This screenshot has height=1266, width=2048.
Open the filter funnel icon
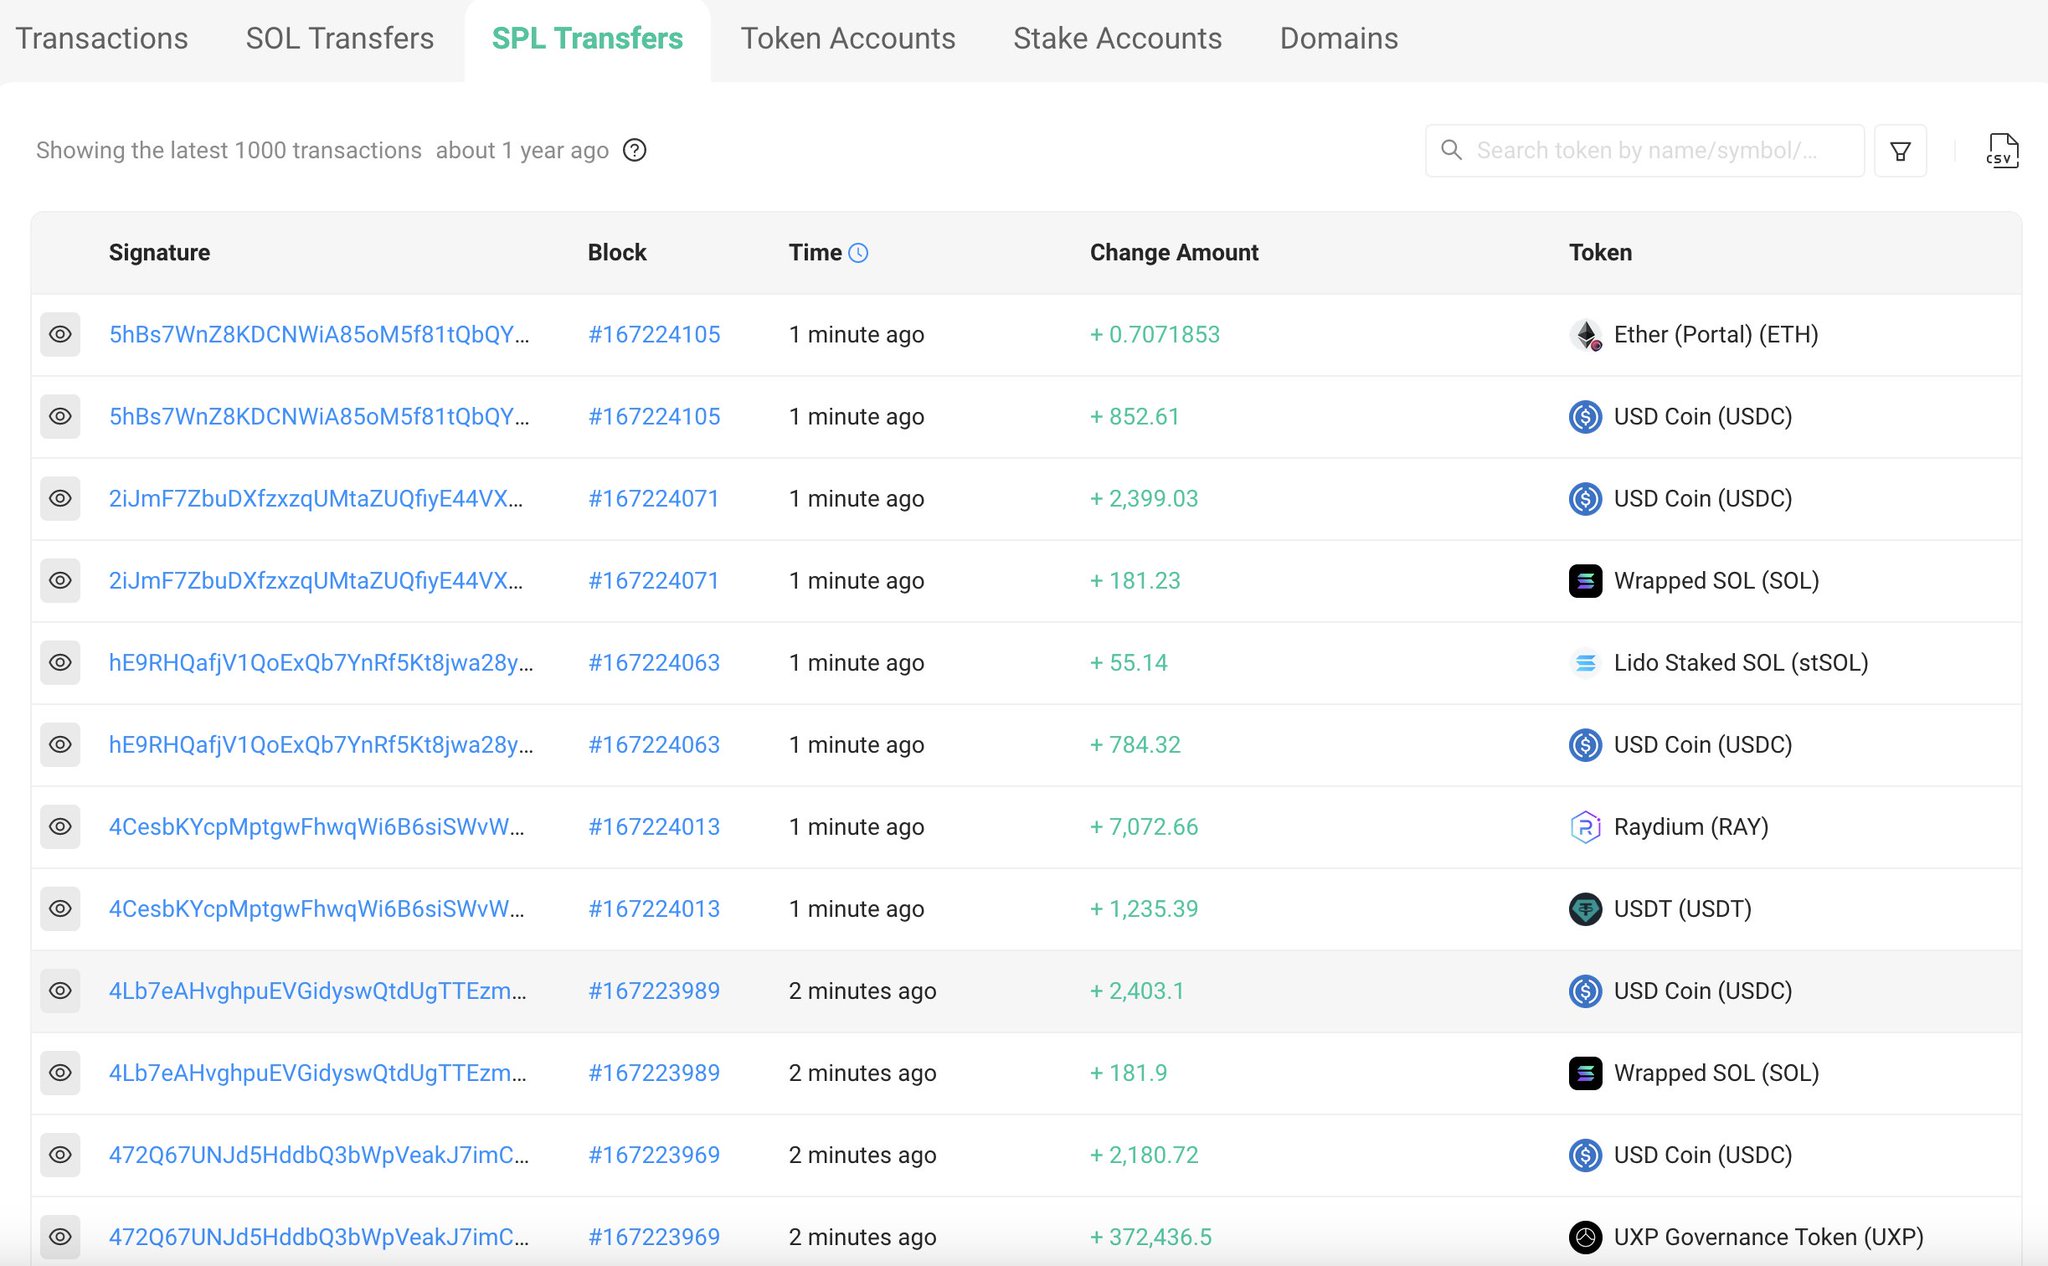pyautogui.click(x=1900, y=151)
